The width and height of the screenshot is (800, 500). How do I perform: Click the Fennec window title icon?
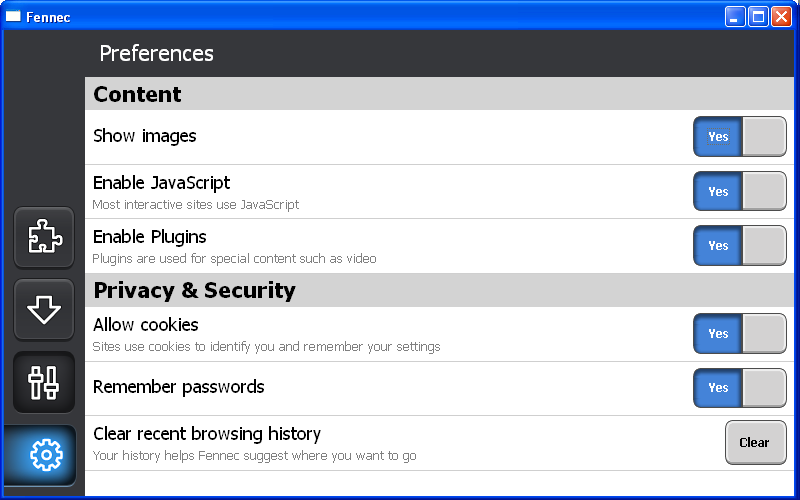[13, 17]
